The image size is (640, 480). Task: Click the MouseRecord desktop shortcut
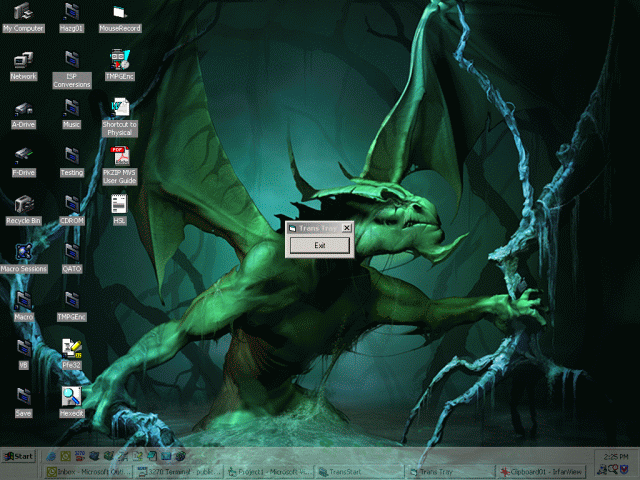coord(120,14)
